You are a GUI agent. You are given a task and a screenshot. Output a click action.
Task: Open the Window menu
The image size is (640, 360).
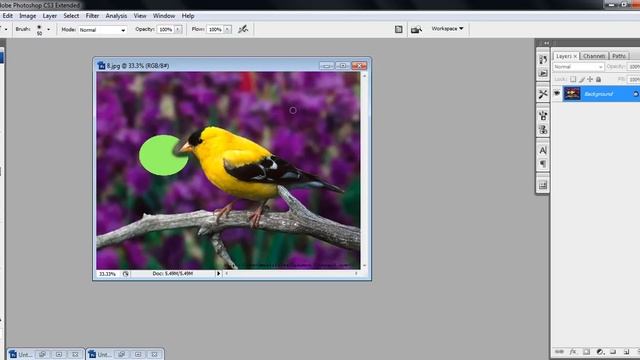(164, 16)
